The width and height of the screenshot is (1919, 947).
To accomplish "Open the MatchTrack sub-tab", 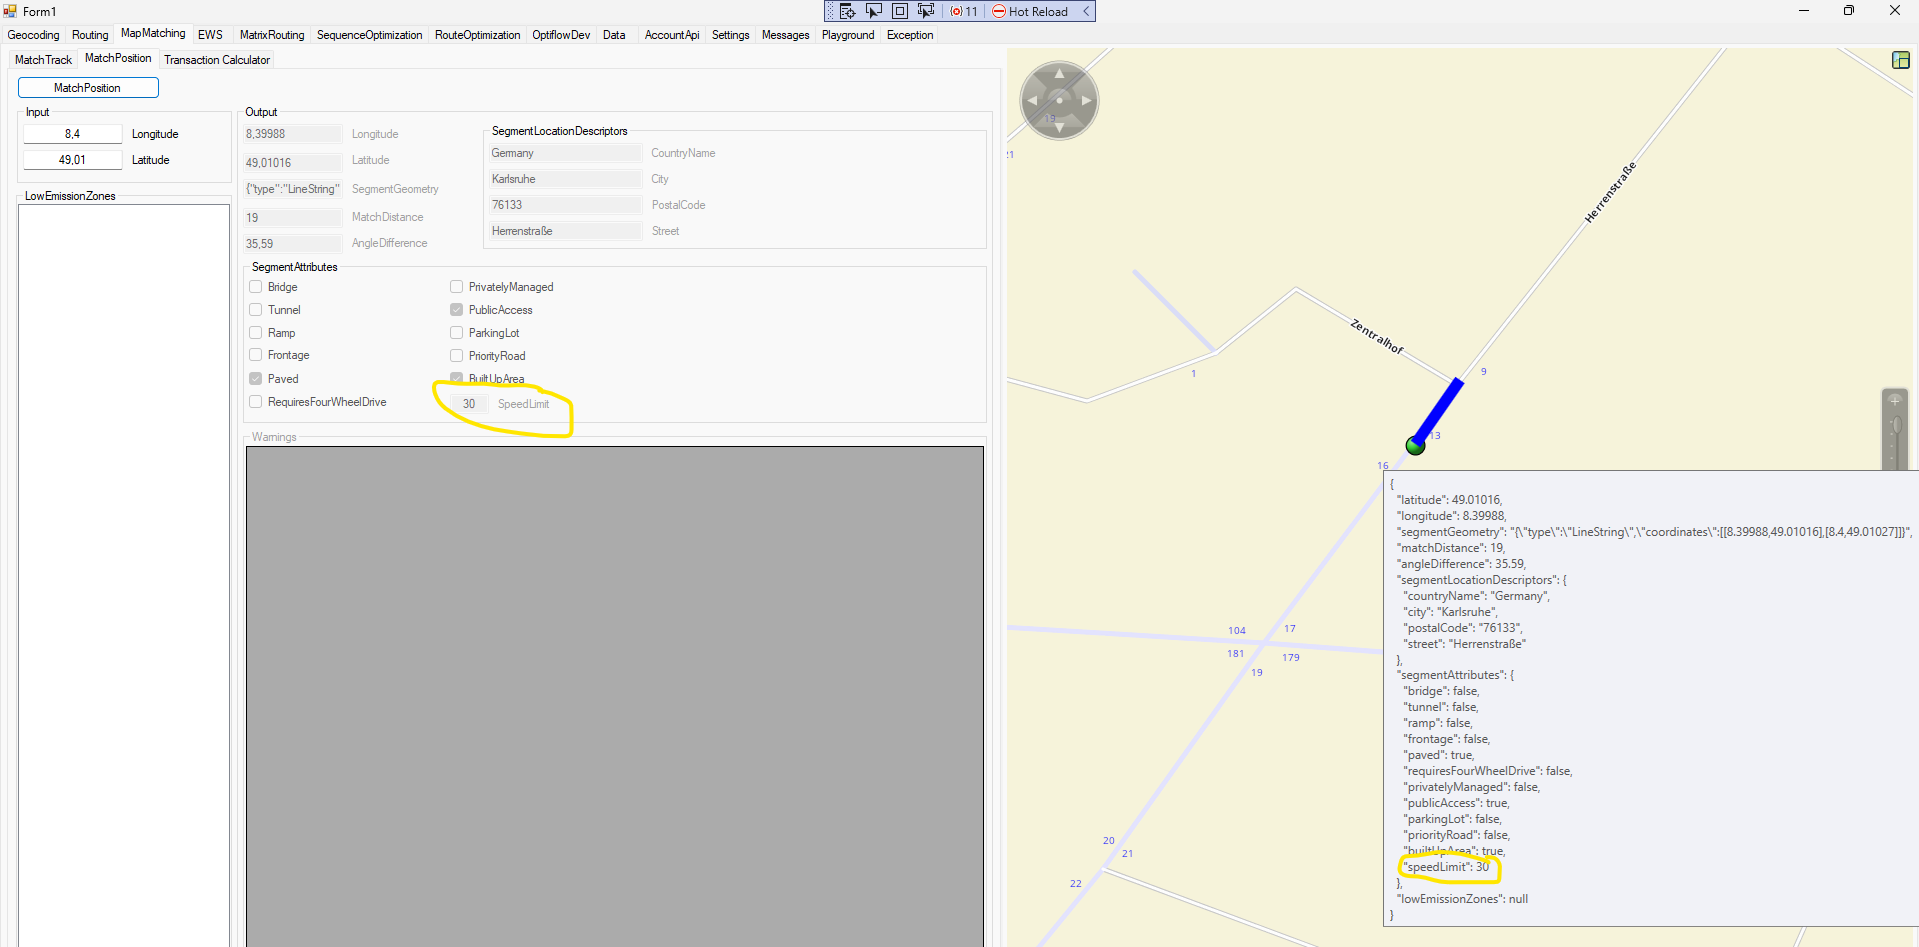I will pyautogui.click(x=44, y=60).
